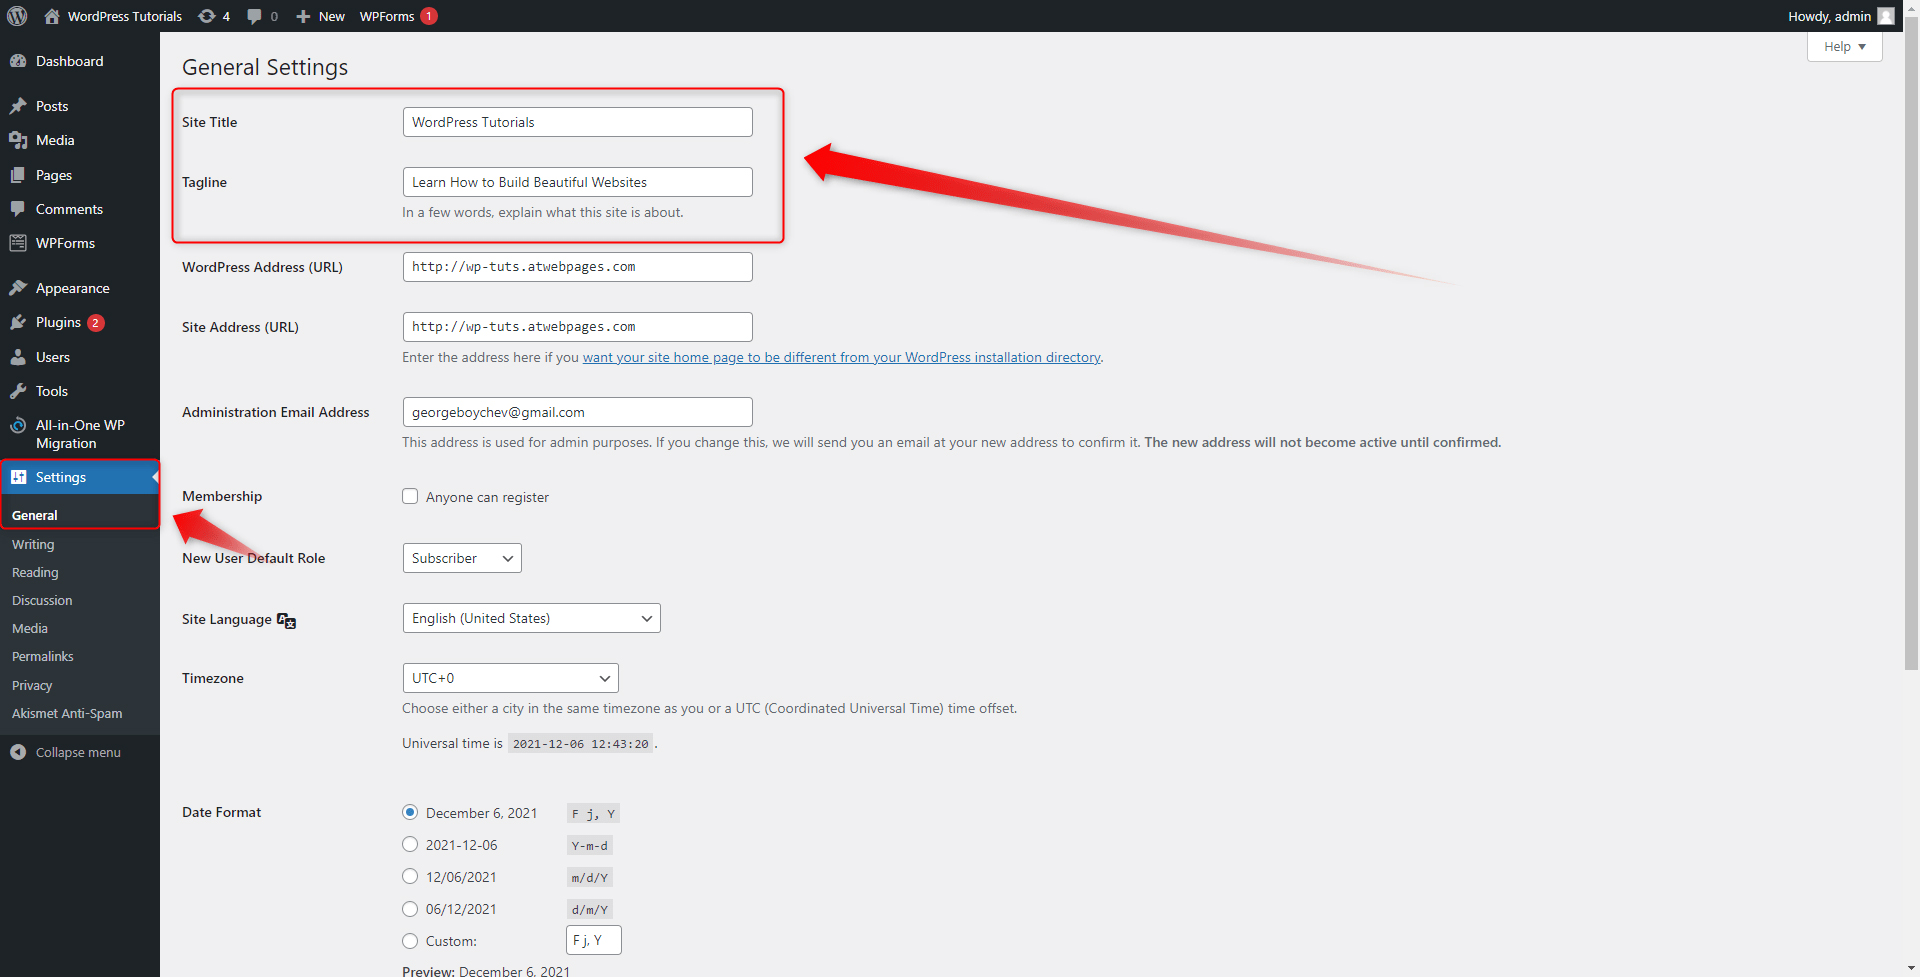This screenshot has width=1920, height=977.
Task: Open Discussion settings submenu
Action: pyautogui.click(x=42, y=600)
